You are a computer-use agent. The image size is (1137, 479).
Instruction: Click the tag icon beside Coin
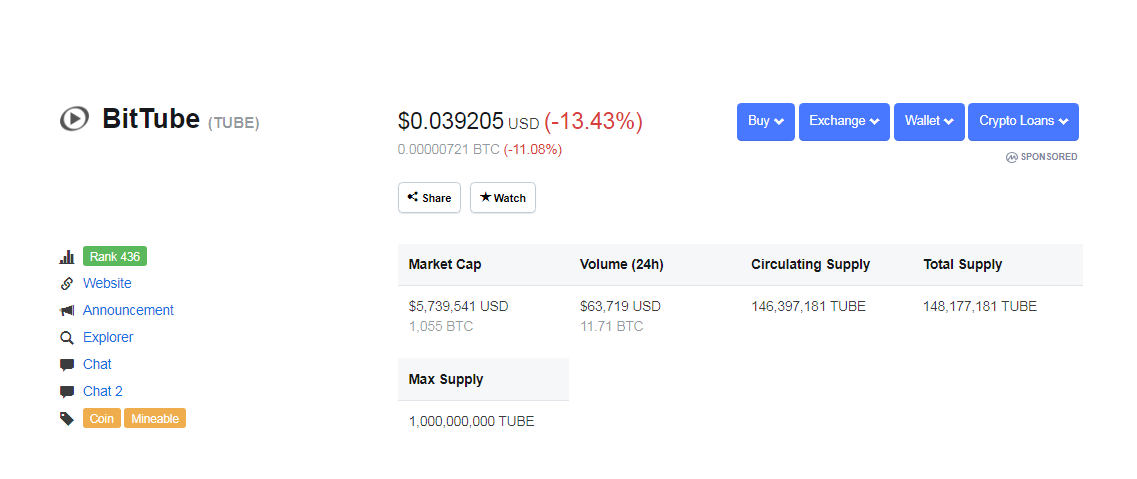pos(67,419)
